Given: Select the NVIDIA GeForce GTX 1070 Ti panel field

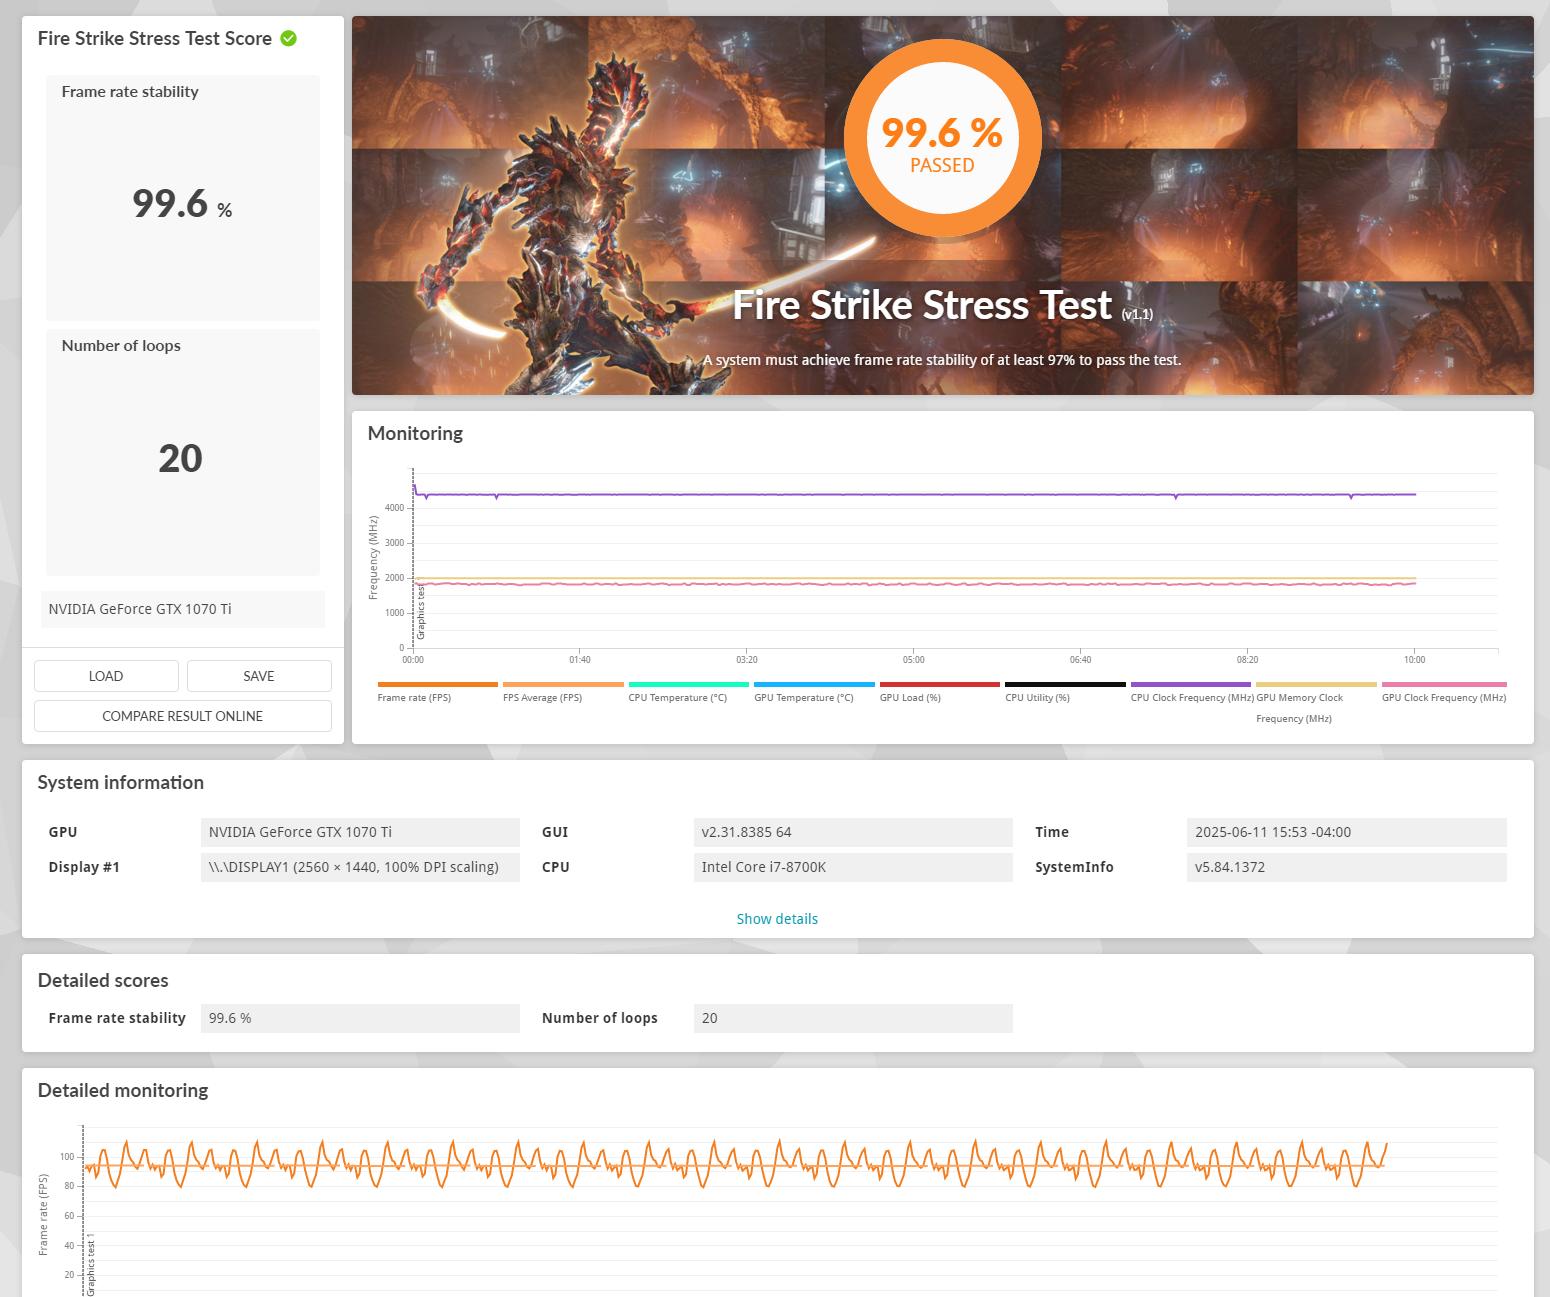Looking at the screenshot, I should (183, 609).
